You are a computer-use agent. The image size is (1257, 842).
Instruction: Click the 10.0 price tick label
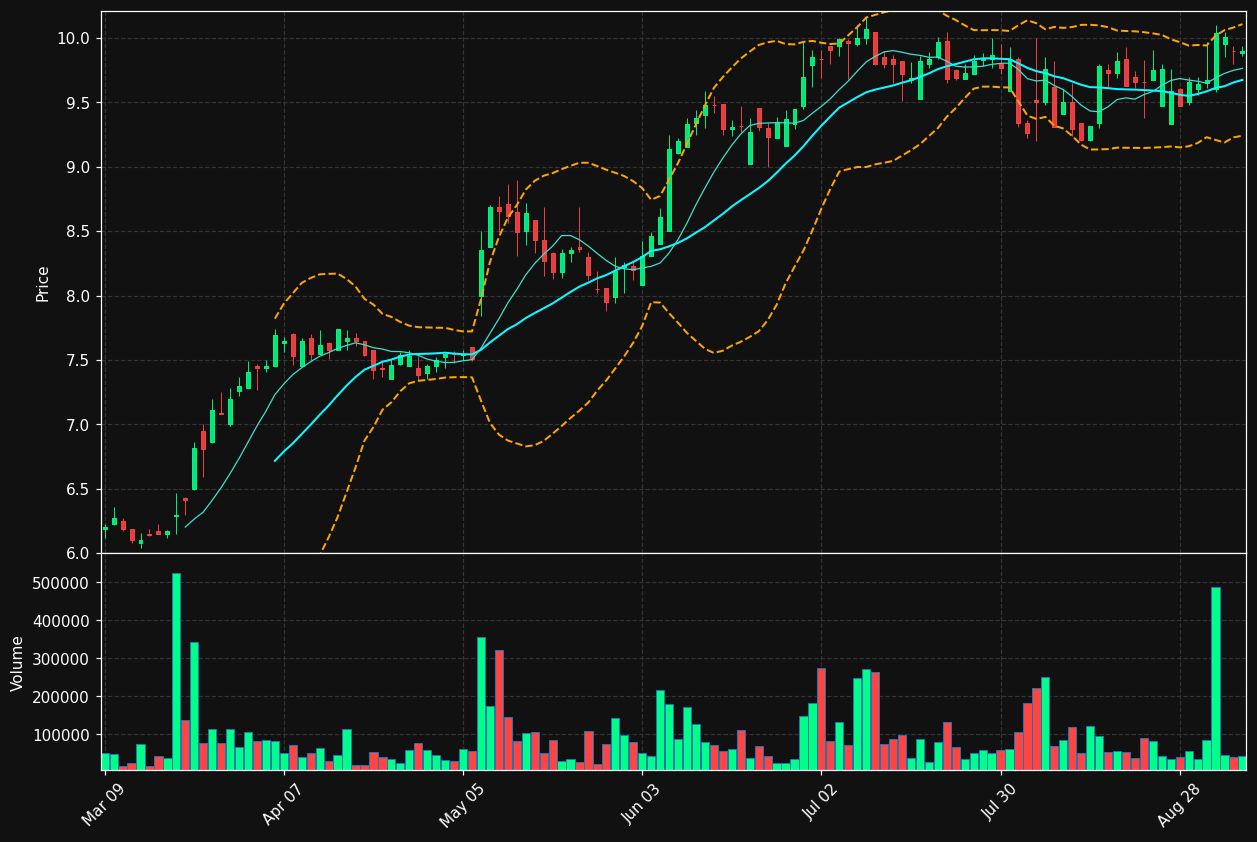pyautogui.click(x=73, y=38)
